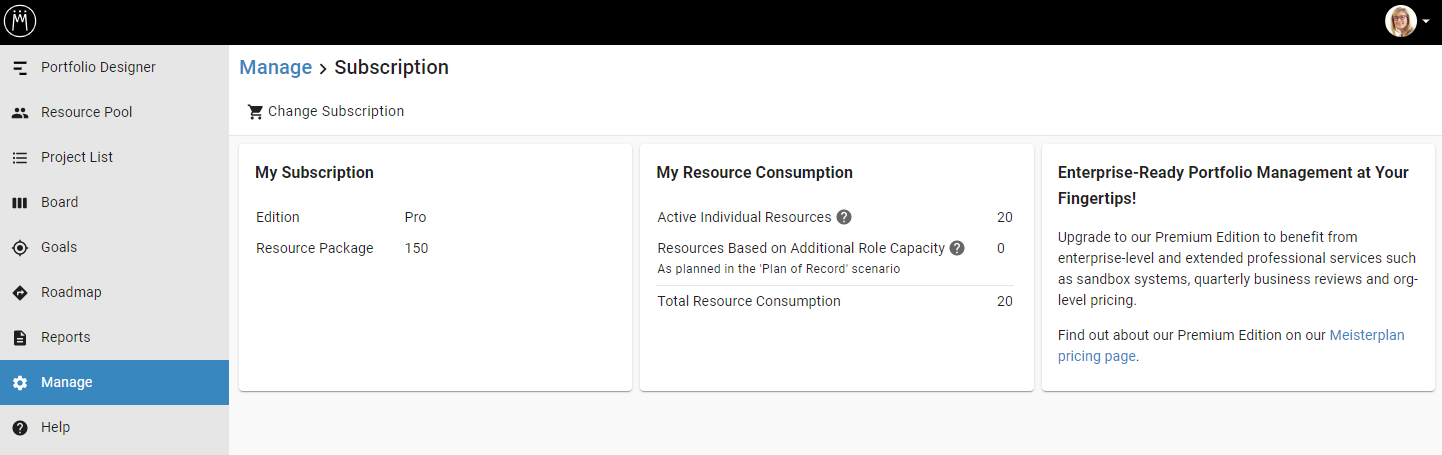Click the user avatar picture
Image resolution: width=1442 pixels, height=455 pixels.
coord(1401,21)
